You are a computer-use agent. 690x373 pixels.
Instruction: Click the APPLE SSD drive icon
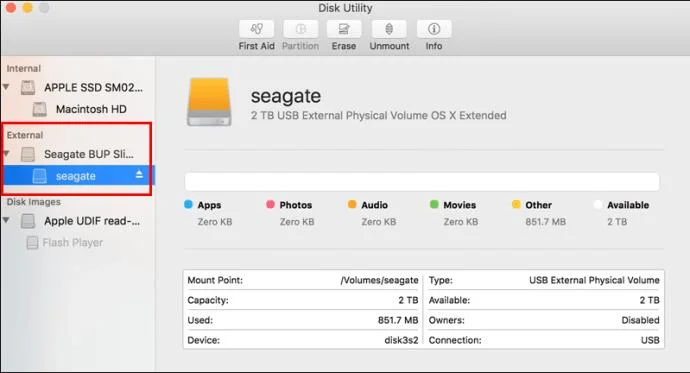click(28, 88)
